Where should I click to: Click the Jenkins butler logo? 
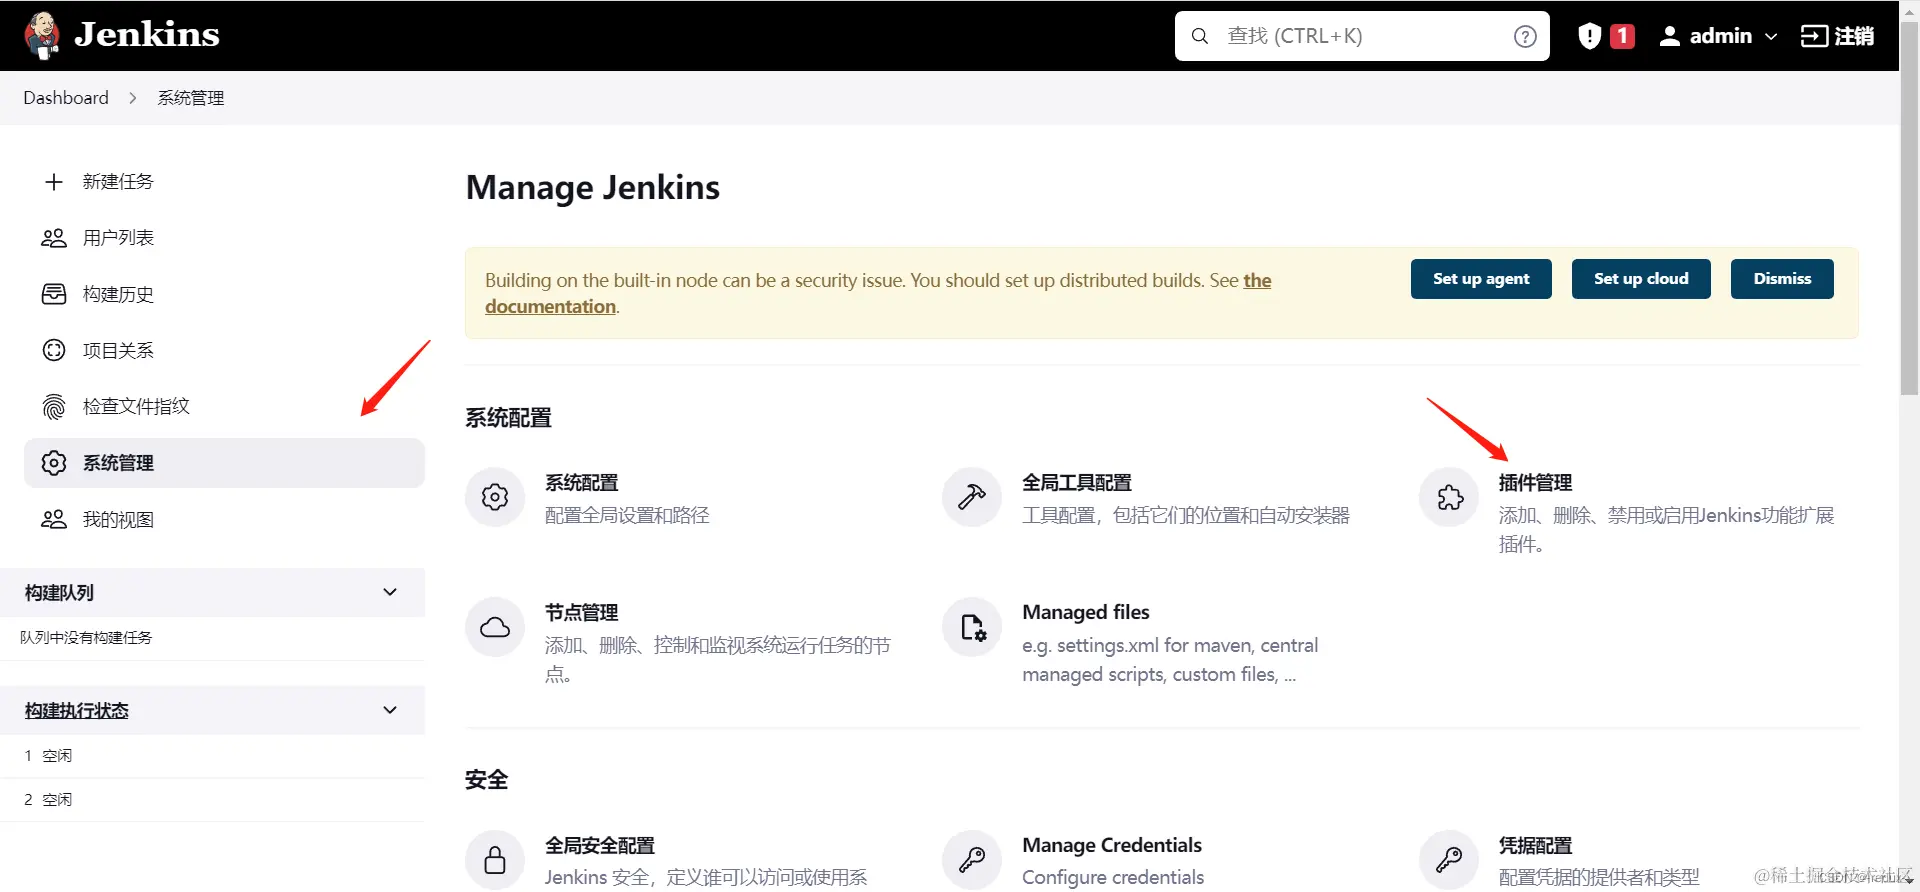(42, 35)
